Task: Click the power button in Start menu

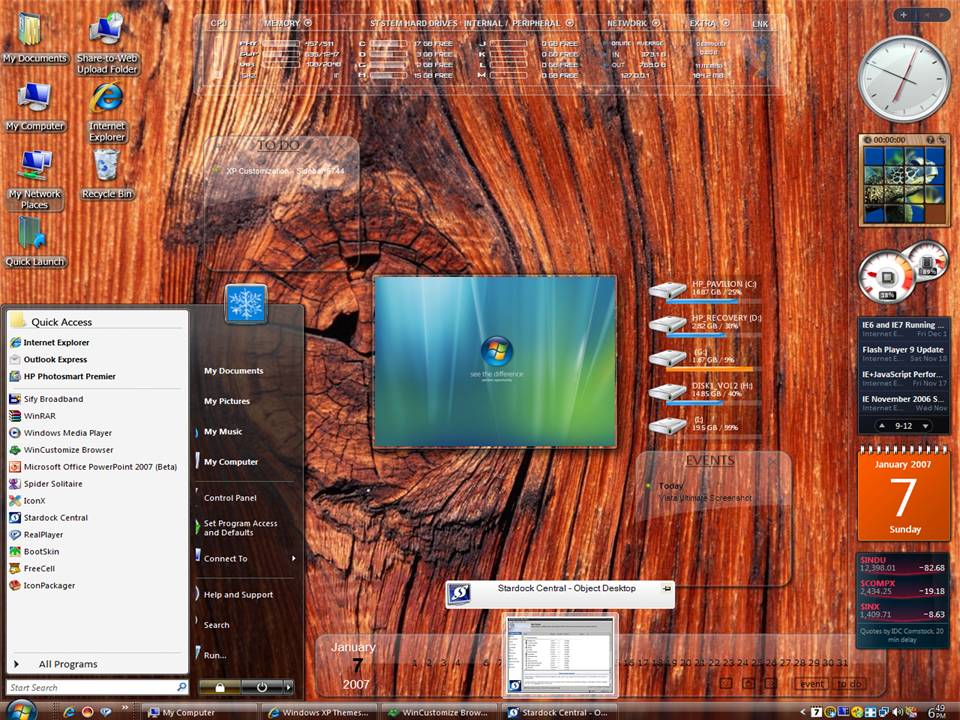Action: coord(261,688)
